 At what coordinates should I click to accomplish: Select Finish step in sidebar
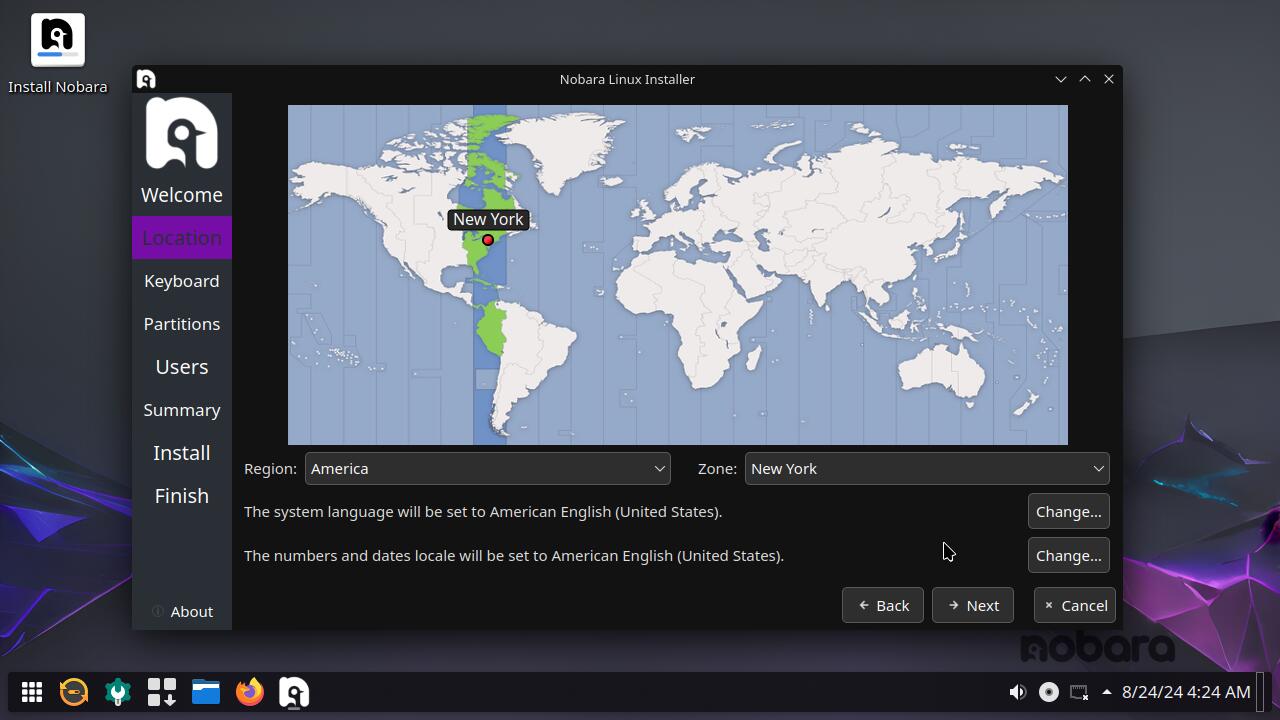click(182, 496)
